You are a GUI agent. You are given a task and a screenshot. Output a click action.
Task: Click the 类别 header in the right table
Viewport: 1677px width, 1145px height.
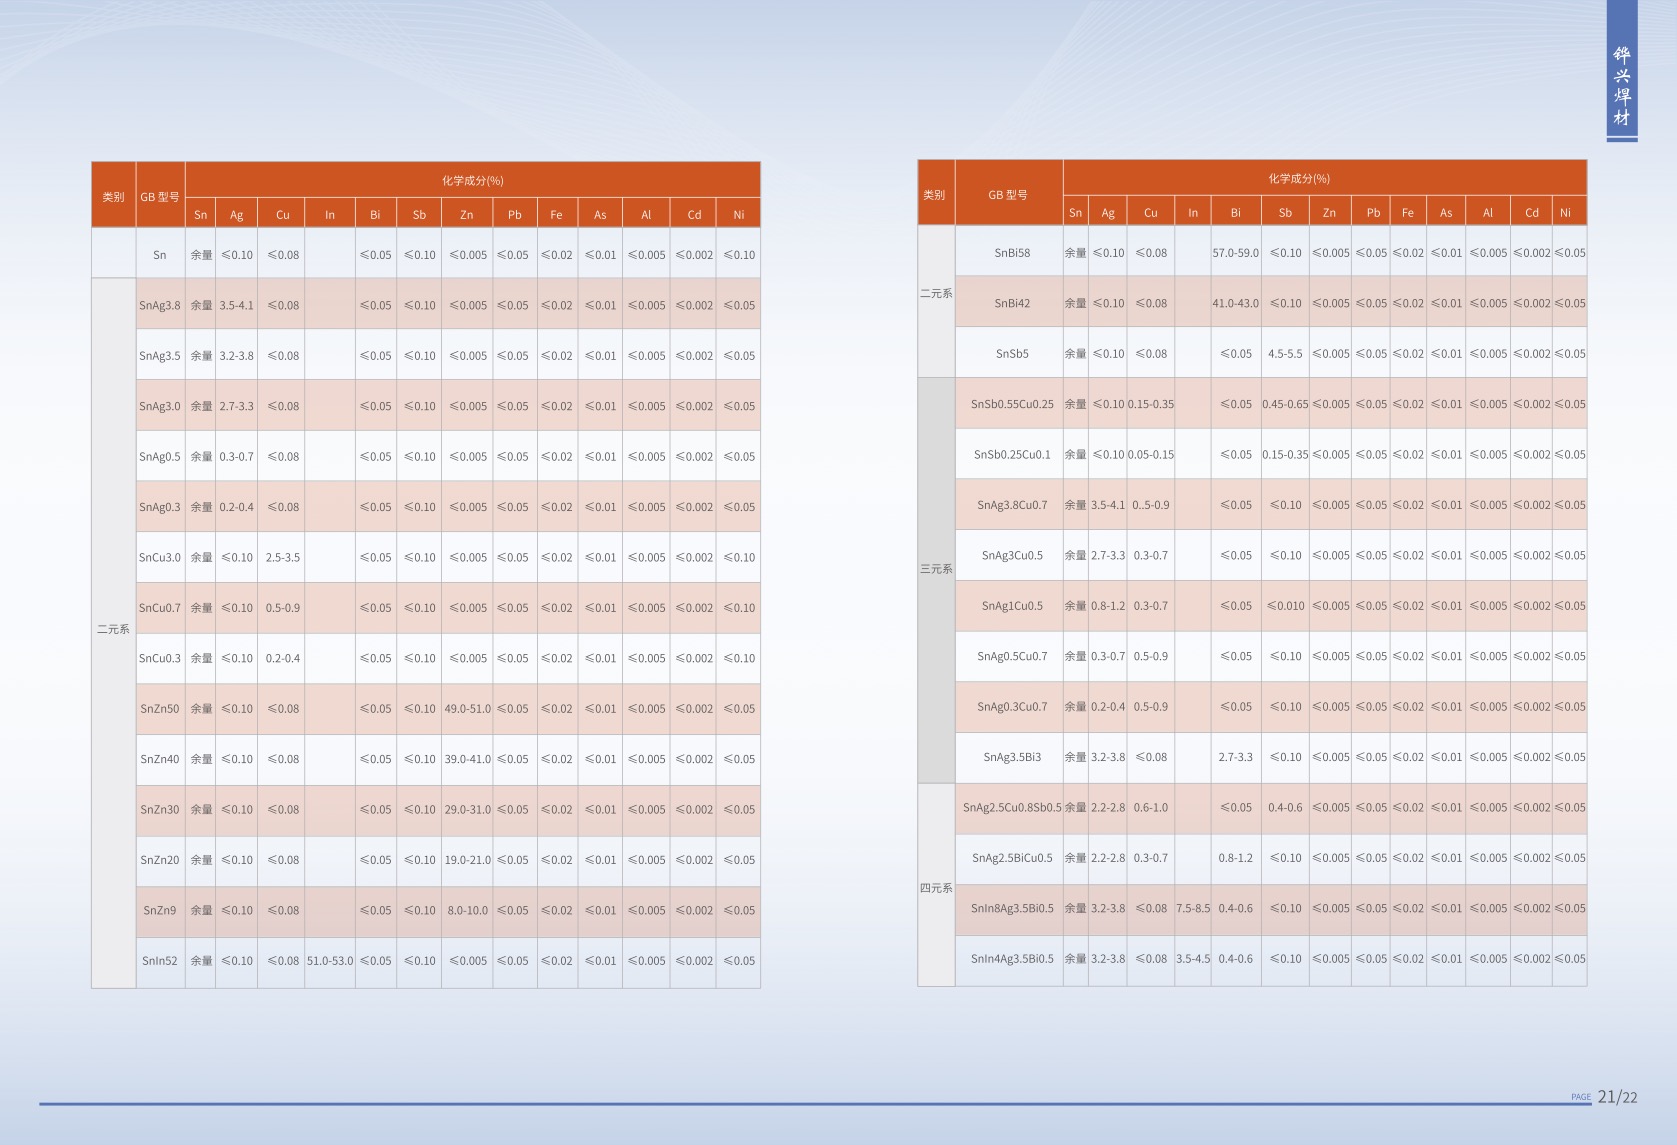934,194
